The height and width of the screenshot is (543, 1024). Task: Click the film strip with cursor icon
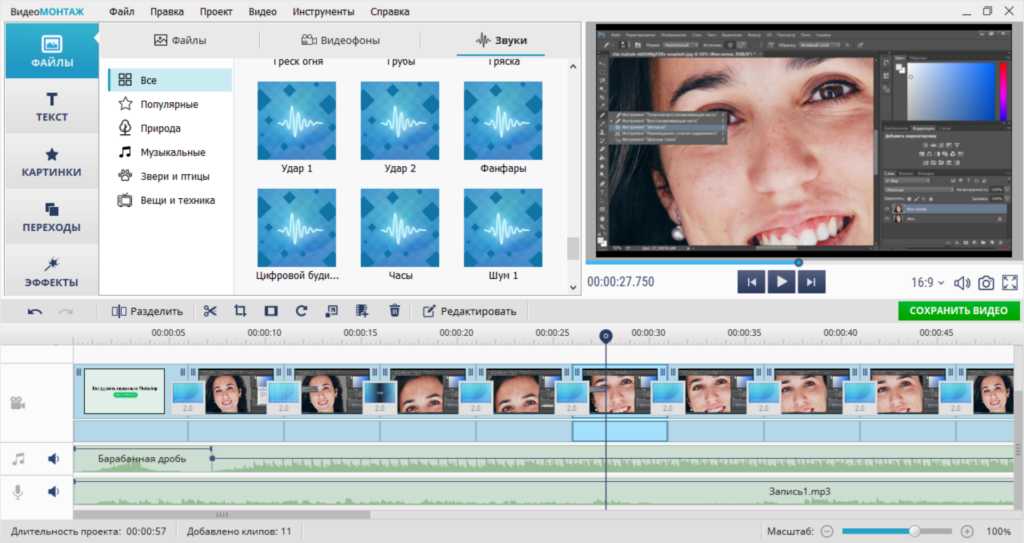pos(362,311)
